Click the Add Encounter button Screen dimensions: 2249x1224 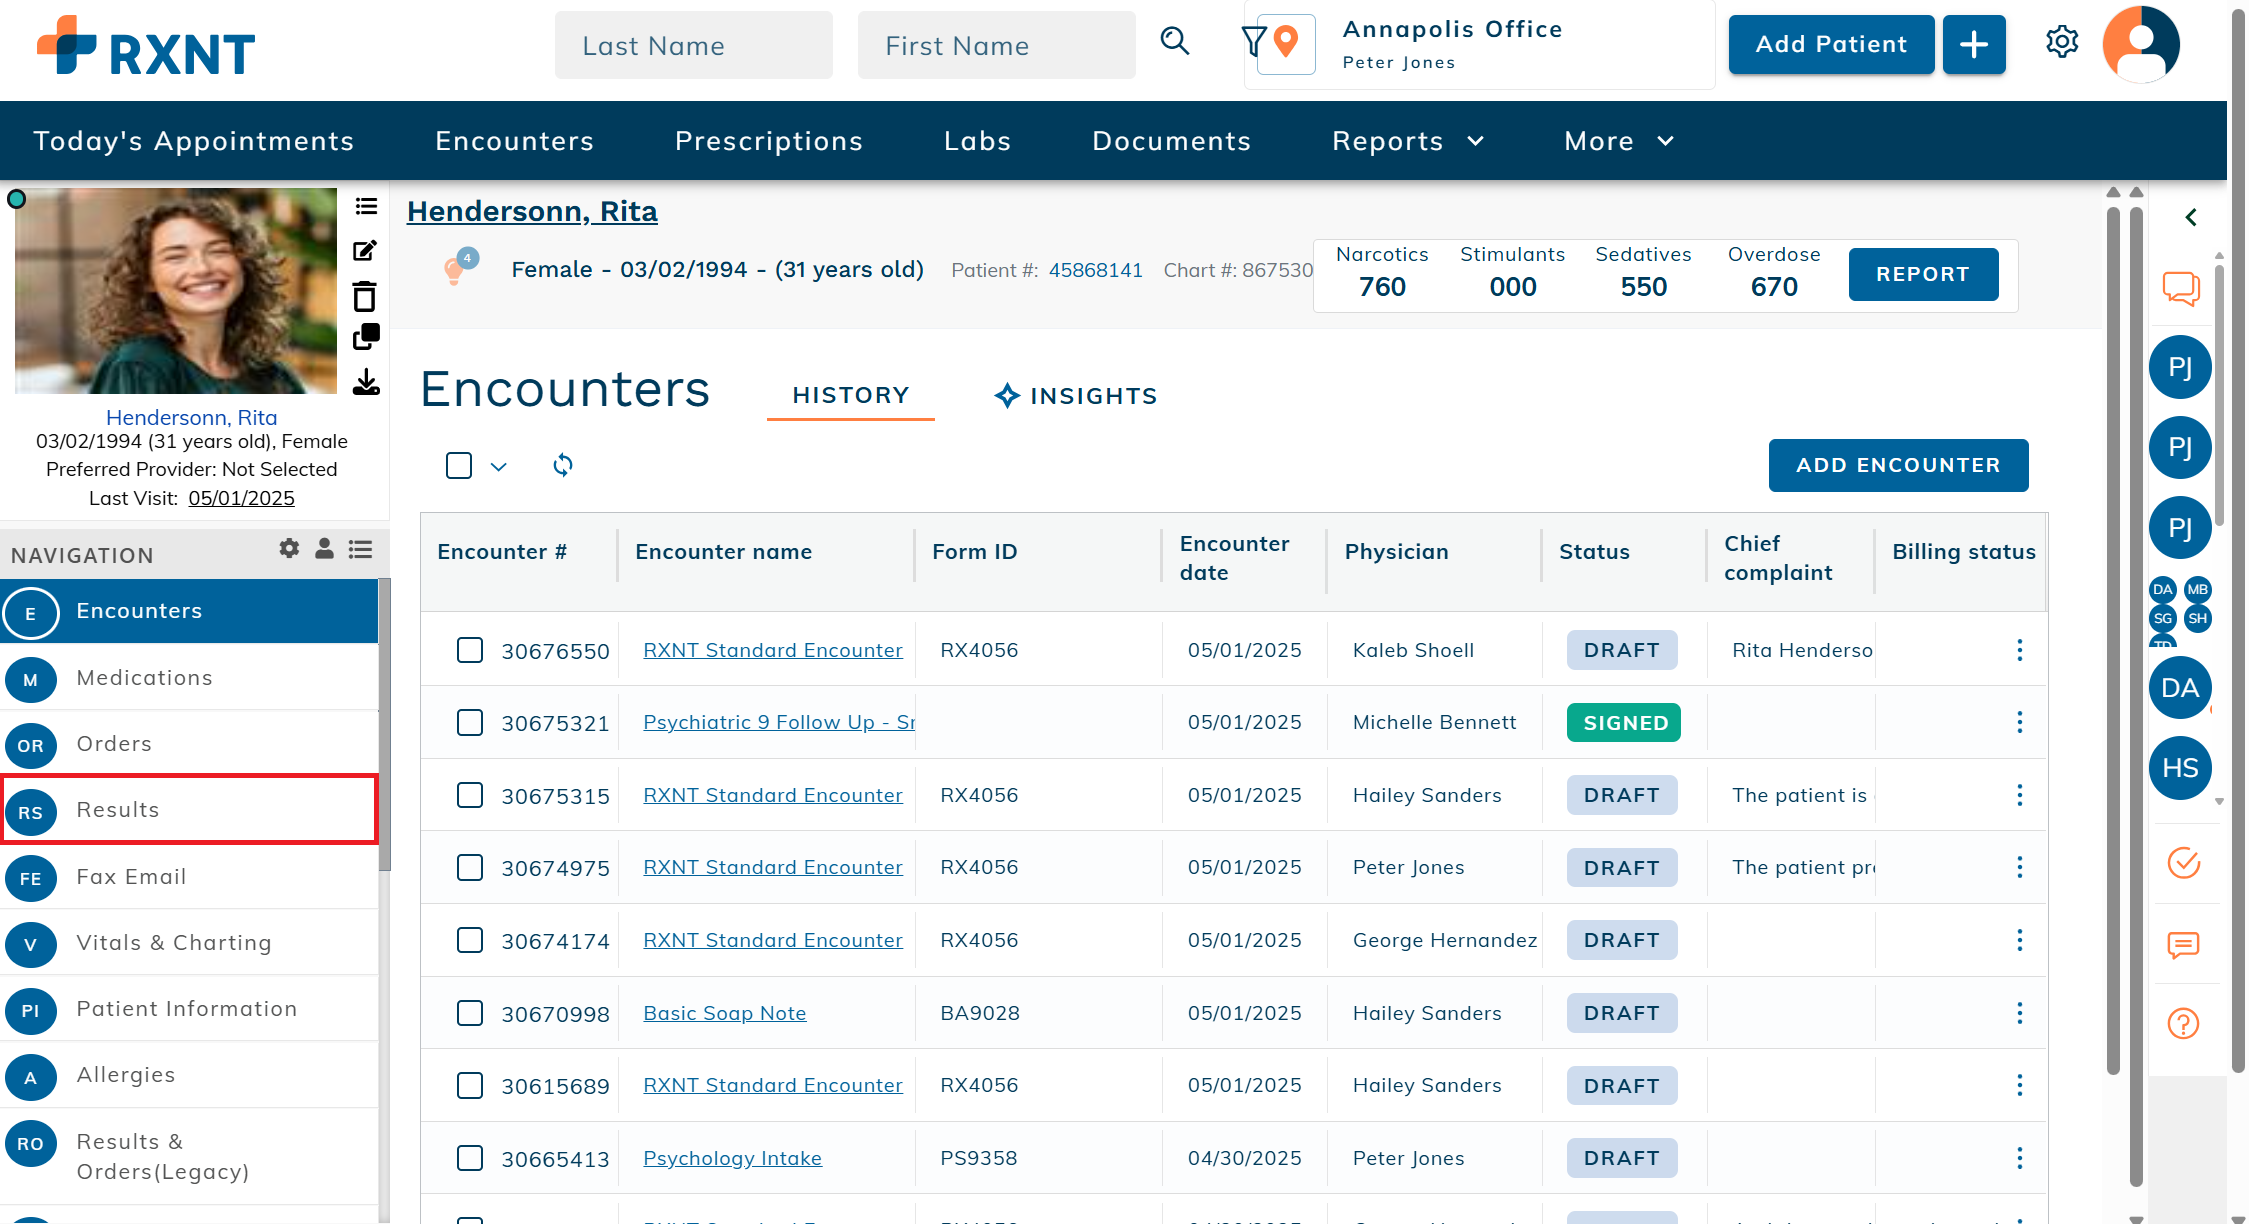1898,465
